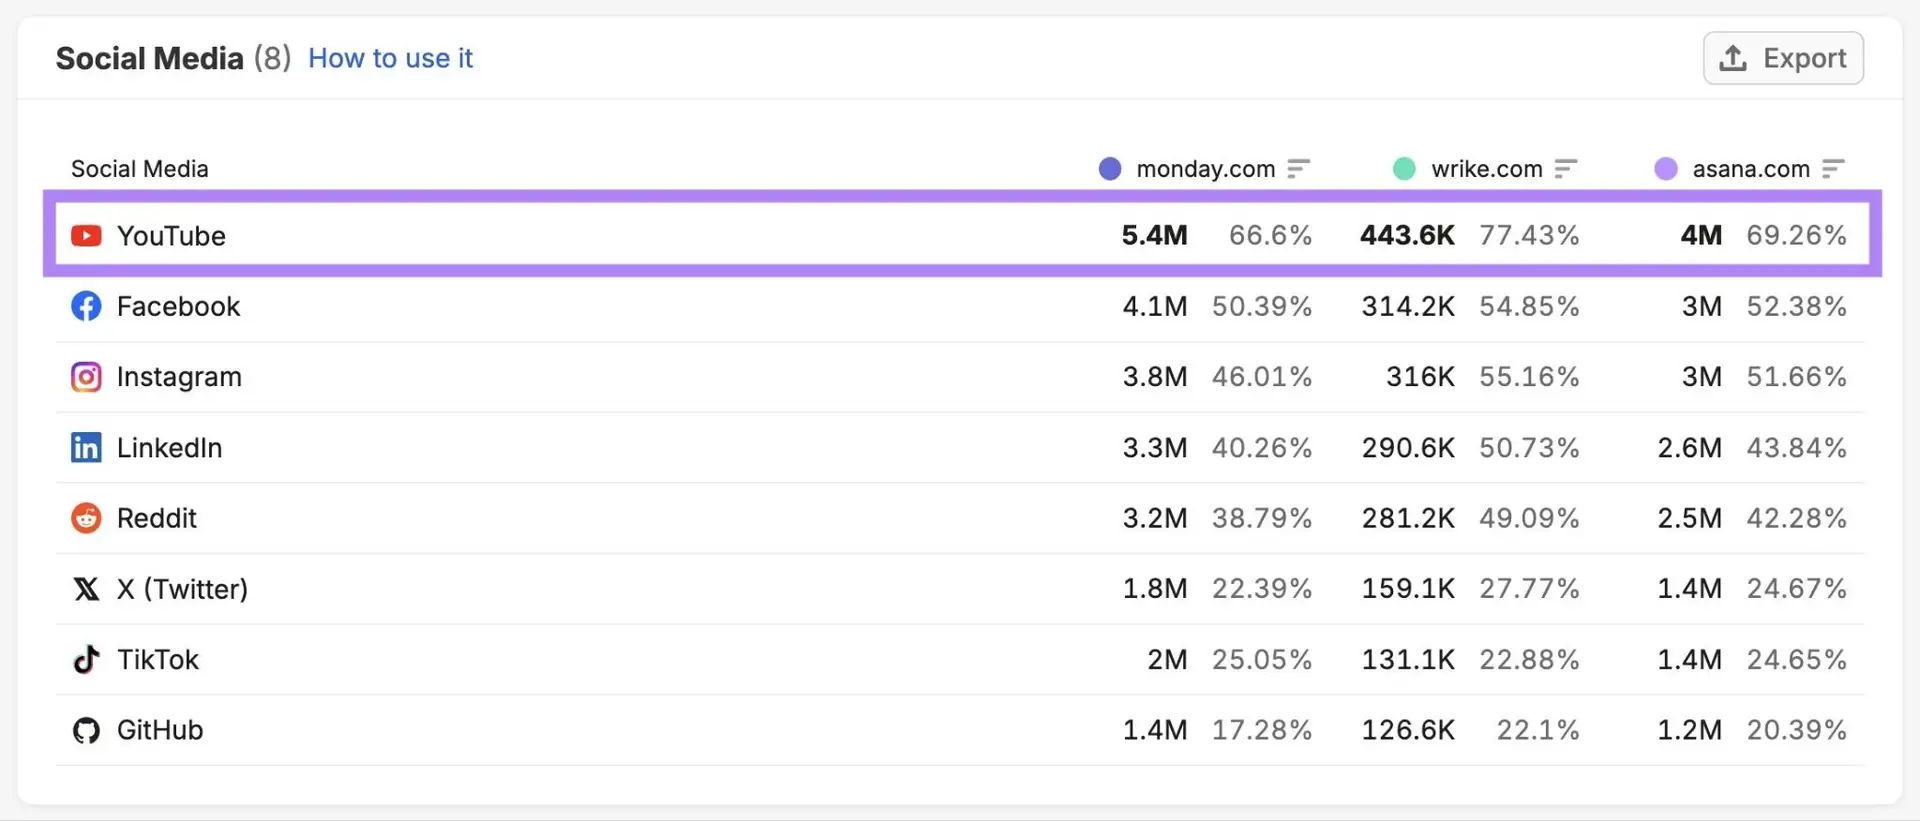Select the TikTok row label

(158, 659)
